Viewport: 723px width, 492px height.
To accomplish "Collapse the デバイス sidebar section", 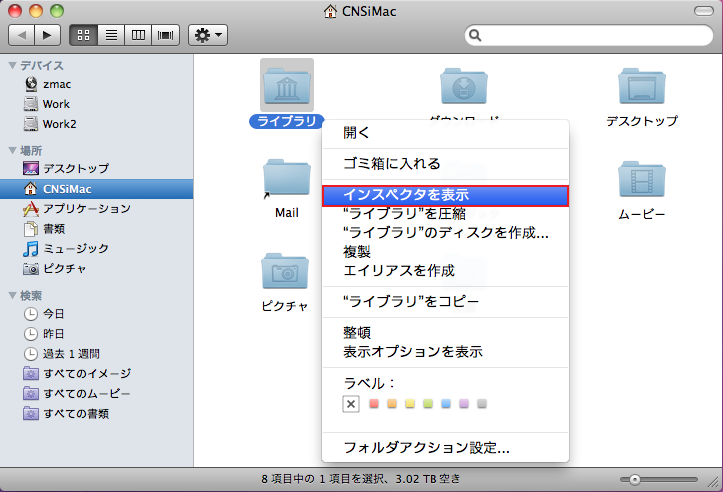I will pyautogui.click(x=12, y=65).
